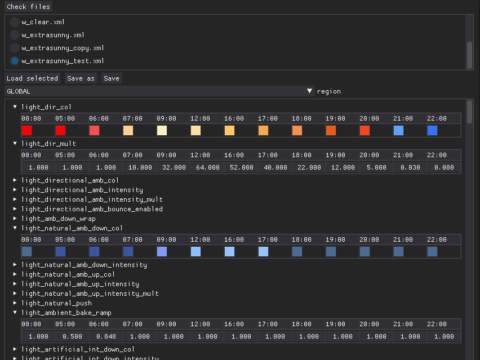Click the w_extrasunny_copy.xml file name

[x=63, y=48]
